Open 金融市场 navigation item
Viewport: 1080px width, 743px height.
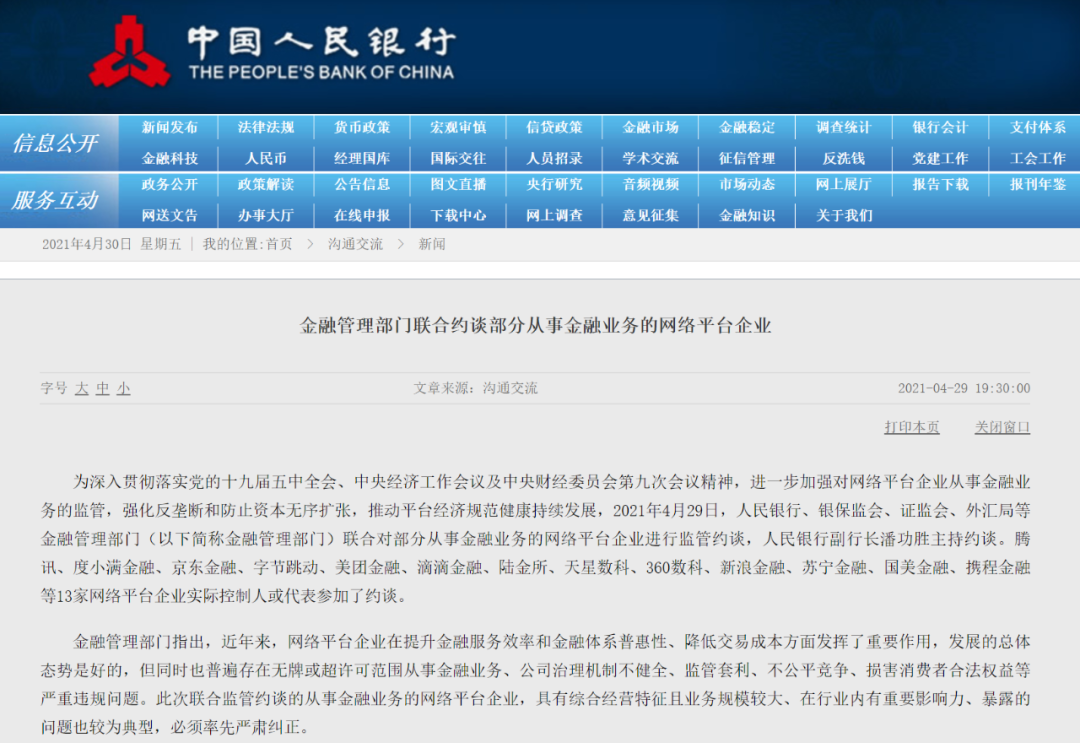click(x=651, y=127)
